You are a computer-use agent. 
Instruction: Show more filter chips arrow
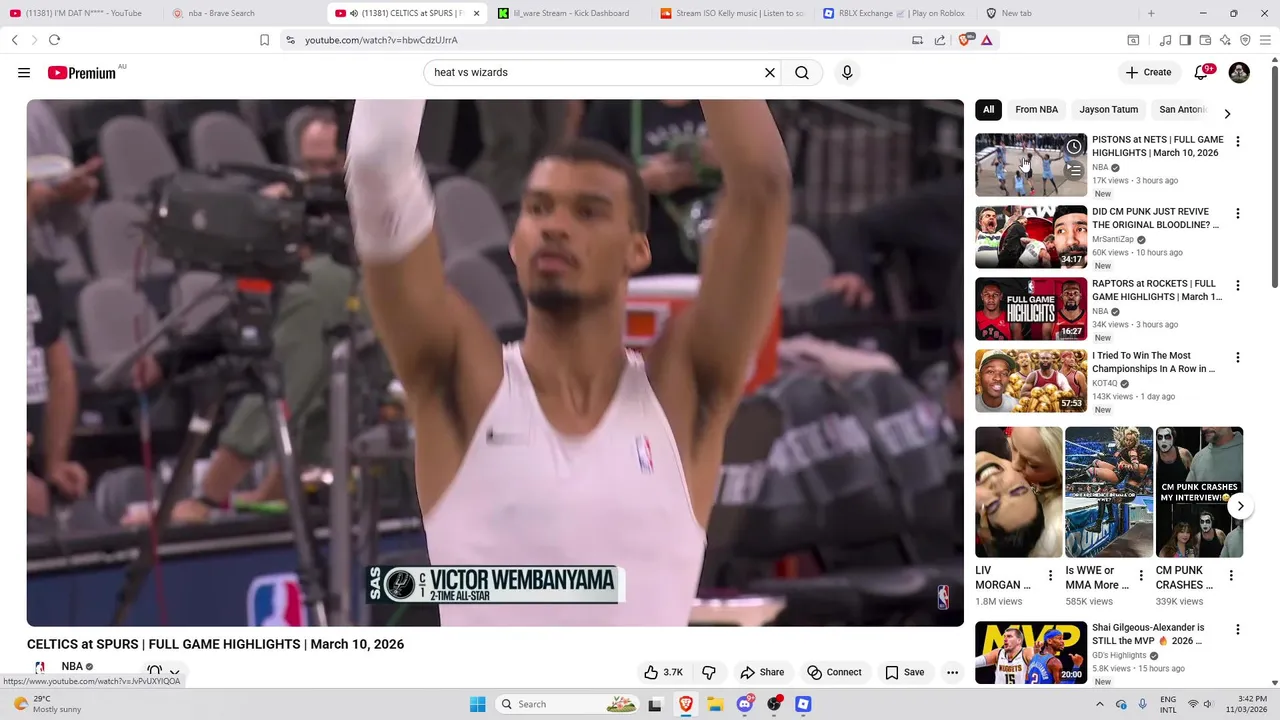click(1227, 113)
